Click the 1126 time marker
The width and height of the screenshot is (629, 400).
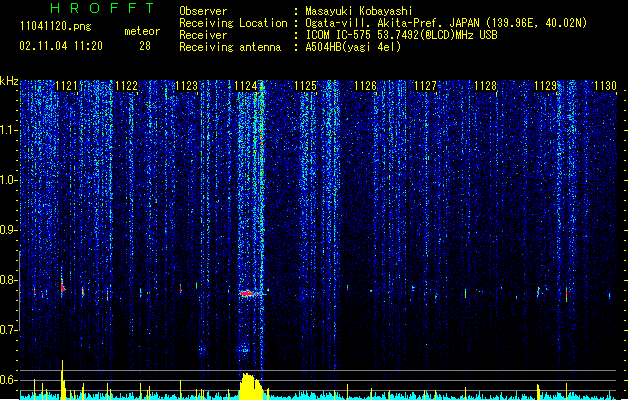click(365, 86)
